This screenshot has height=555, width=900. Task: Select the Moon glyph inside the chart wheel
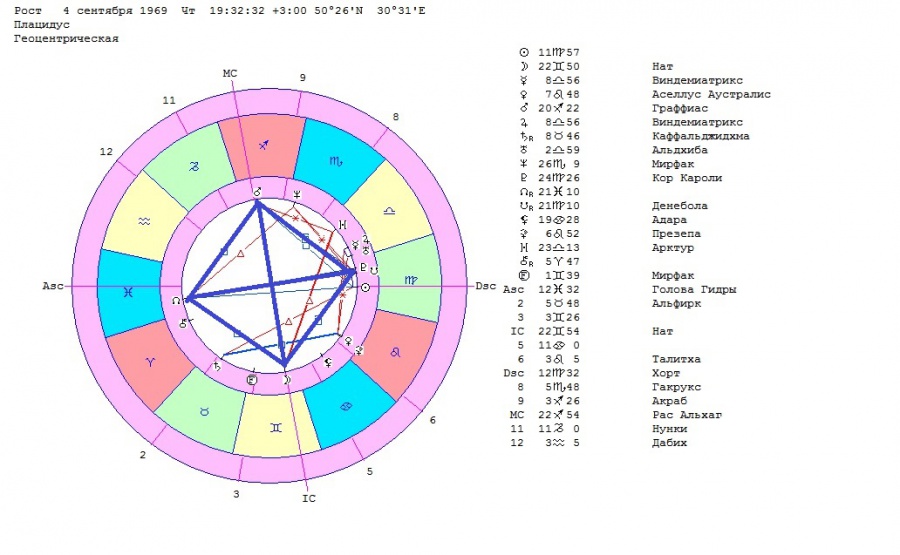287,380
